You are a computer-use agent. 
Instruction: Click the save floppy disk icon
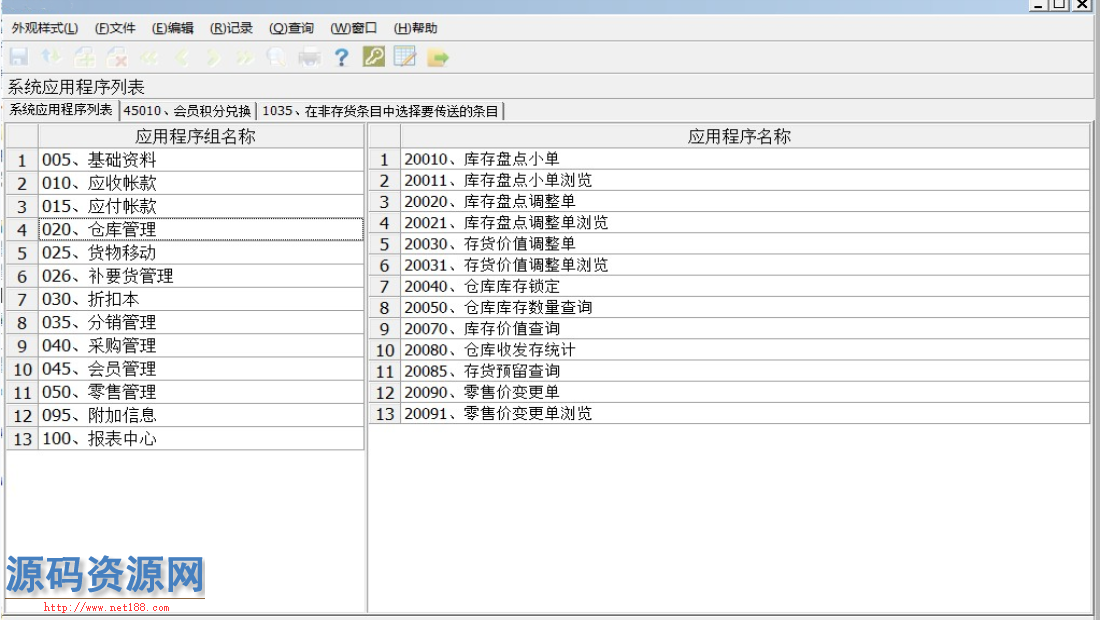pos(19,58)
